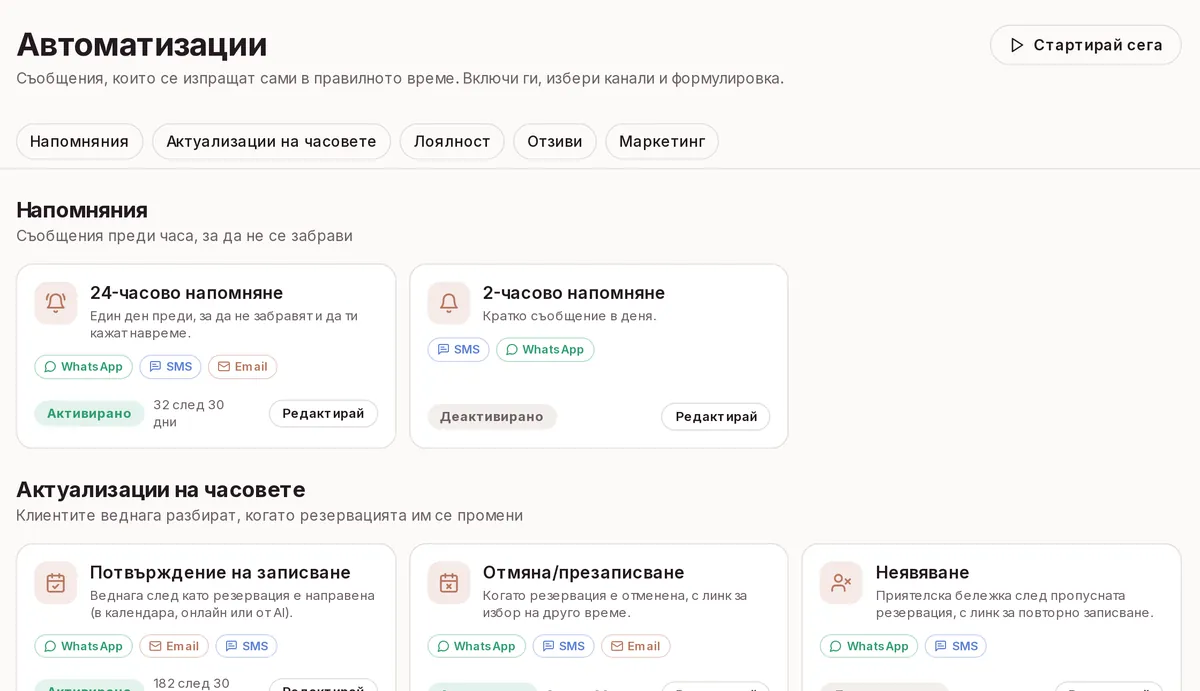
Task: Click SMS chip in 2-часово напомняне card
Action: click(458, 350)
